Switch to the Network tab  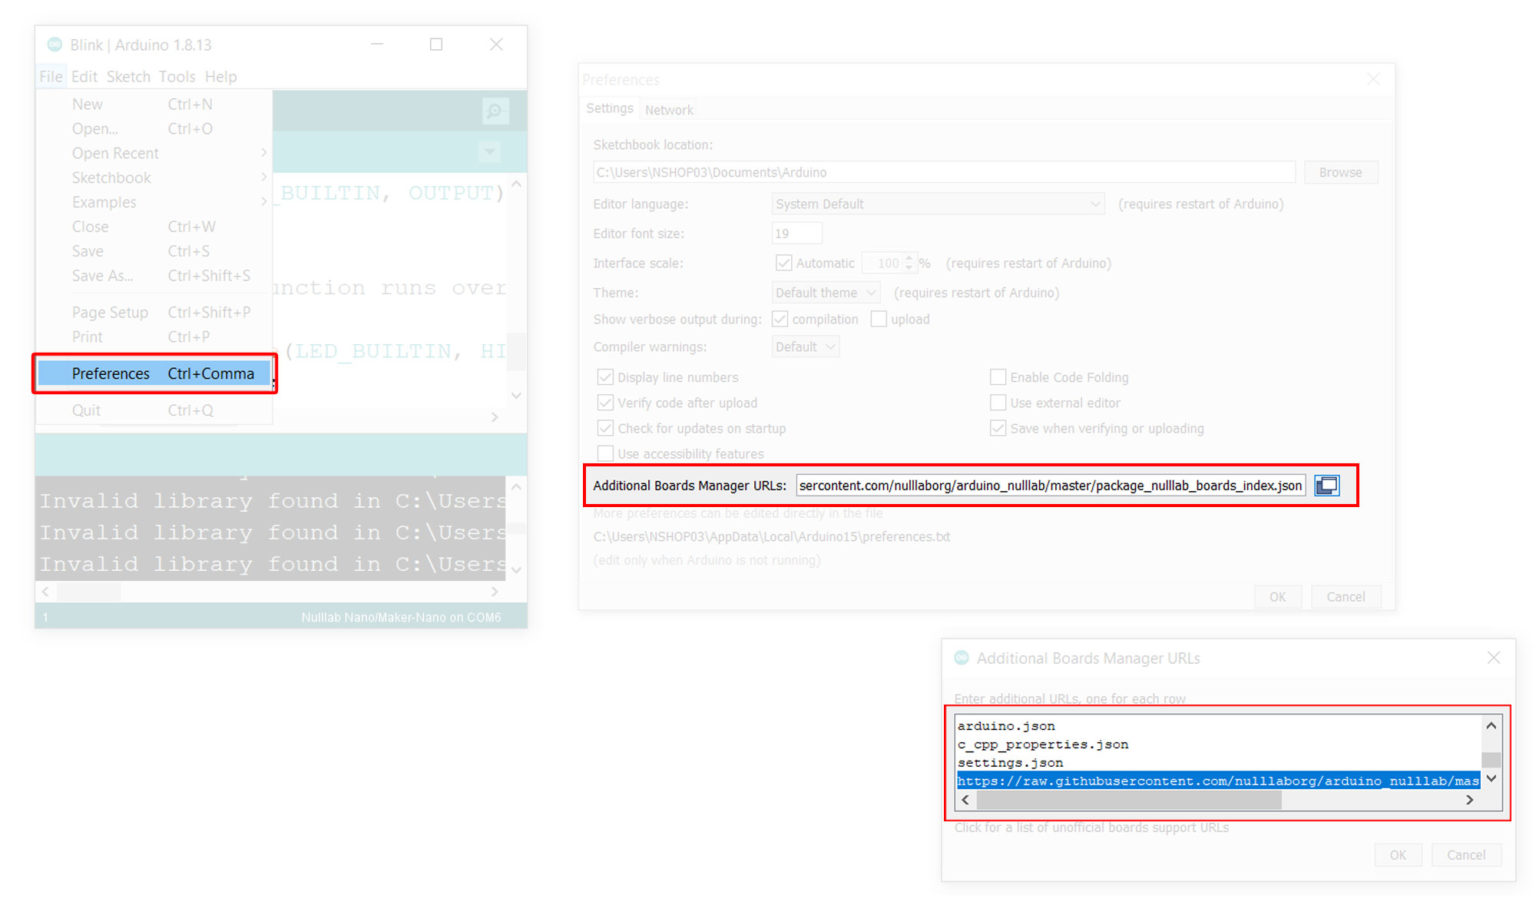coord(669,110)
